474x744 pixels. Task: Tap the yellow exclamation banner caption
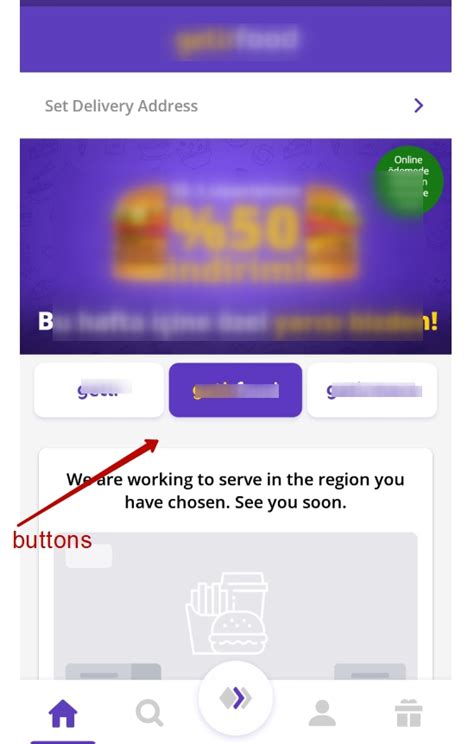coord(237,323)
